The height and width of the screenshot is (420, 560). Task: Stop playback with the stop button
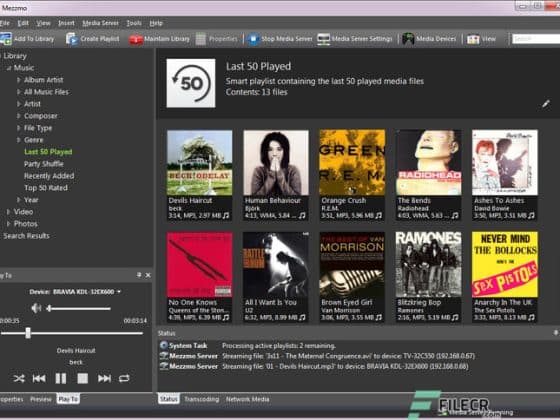click(x=82, y=378)
